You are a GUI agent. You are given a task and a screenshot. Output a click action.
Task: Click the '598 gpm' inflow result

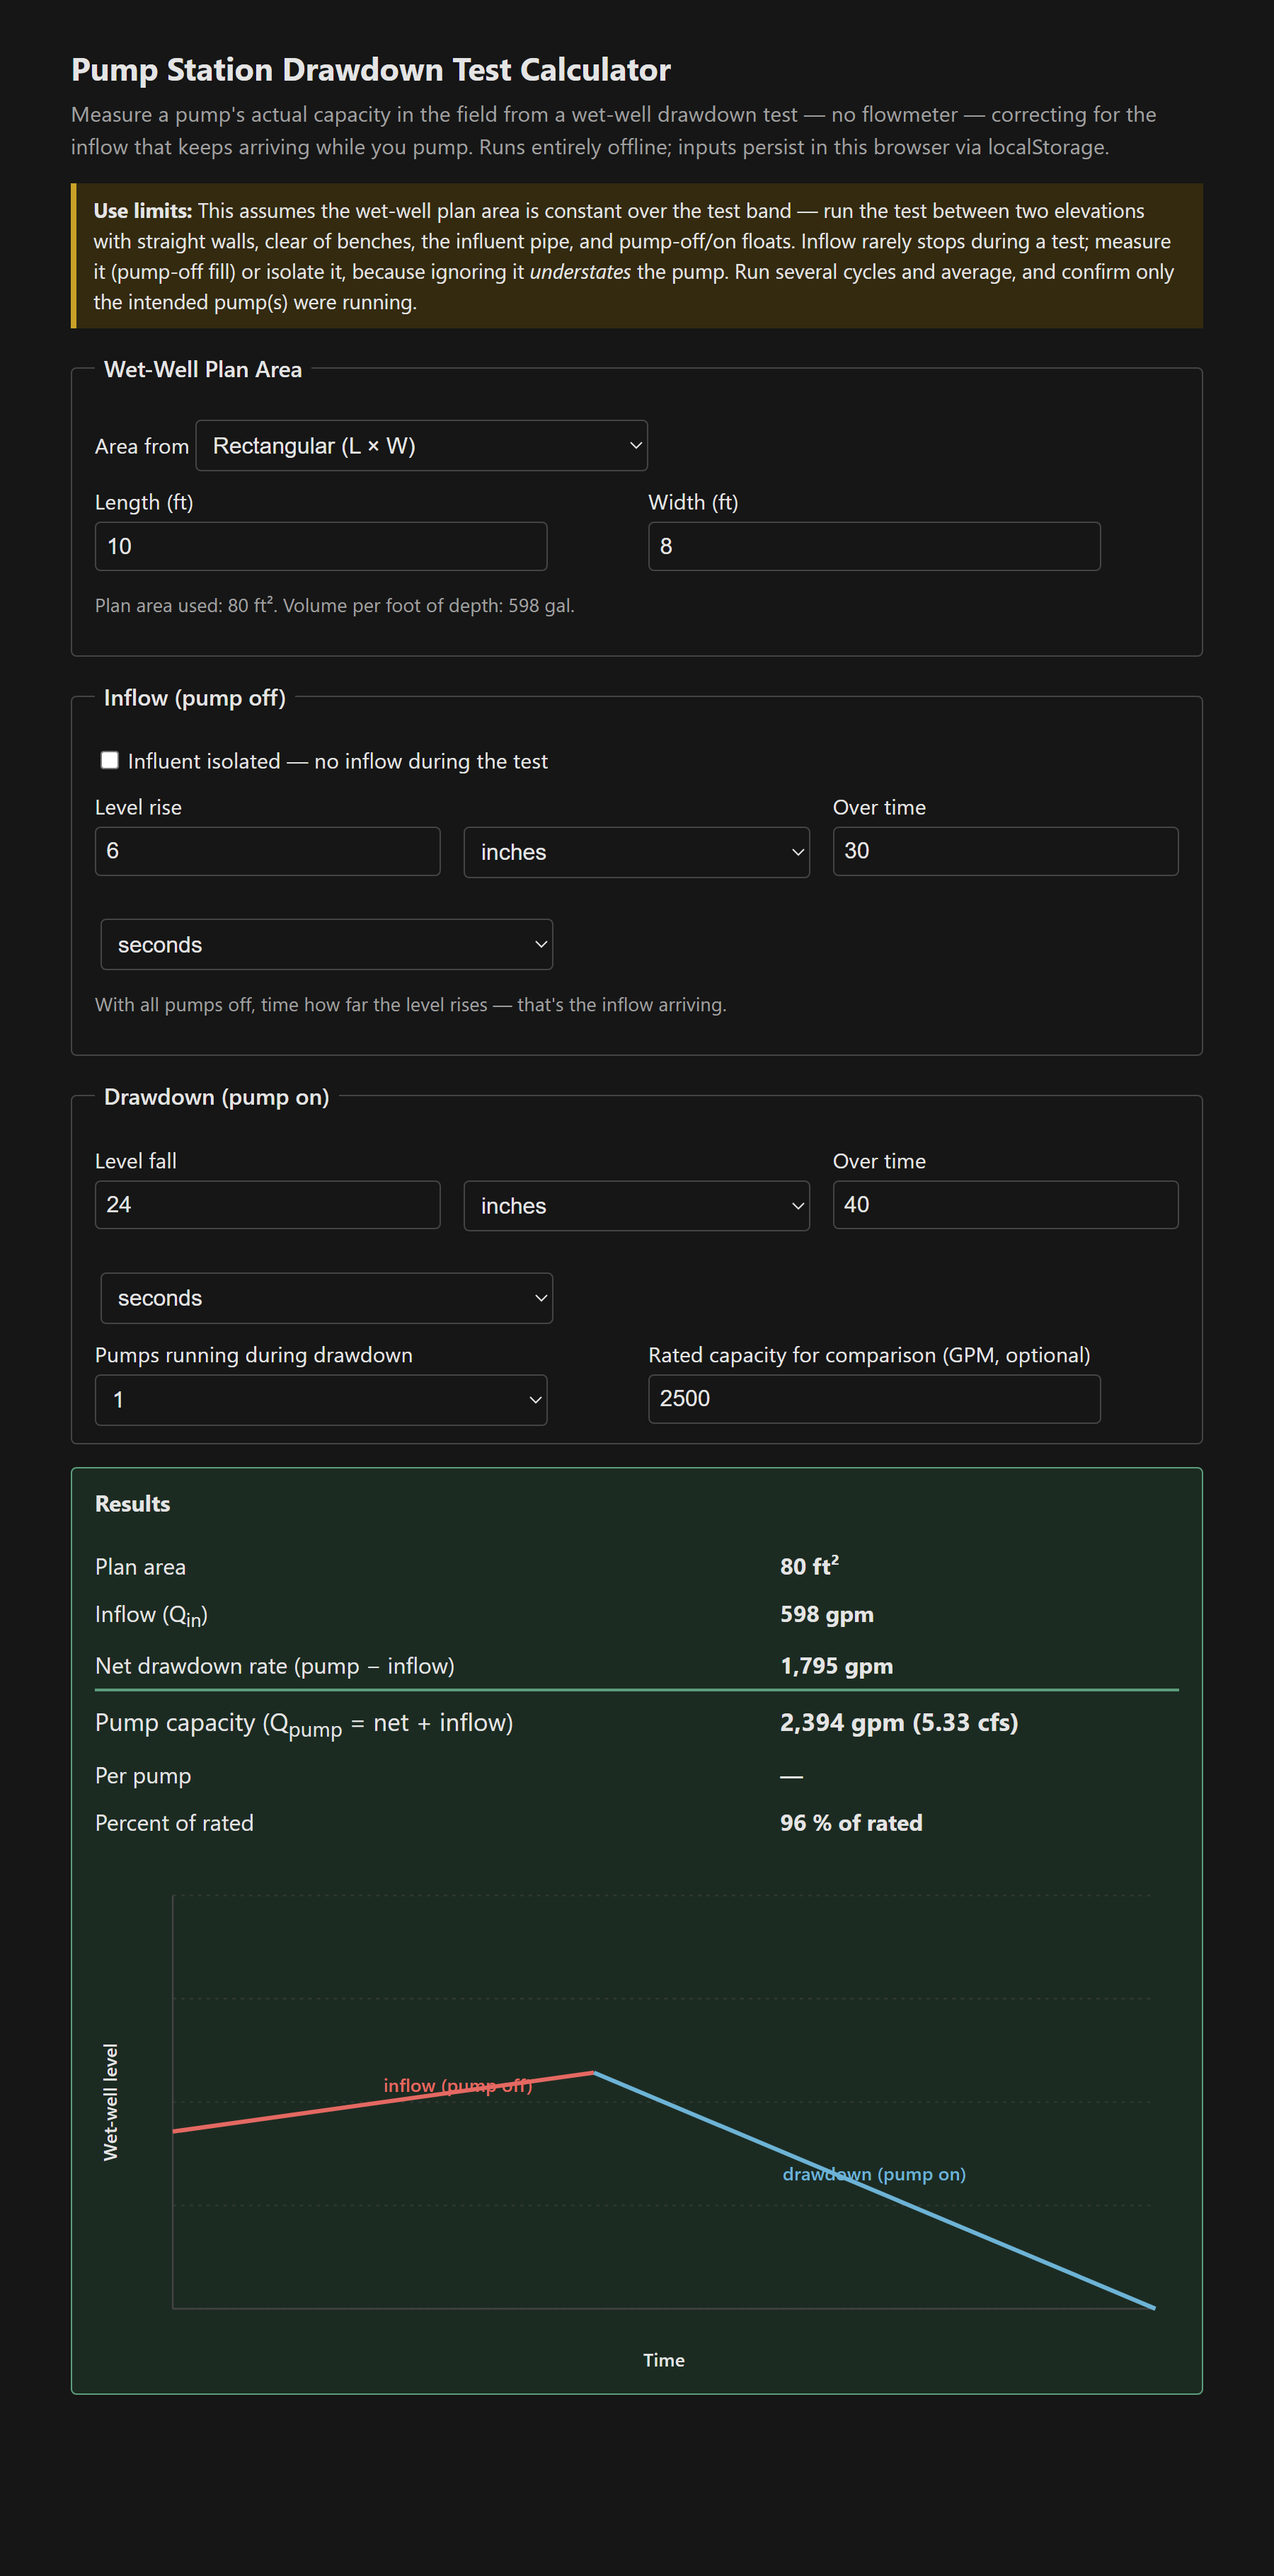tap(827, 1614)
